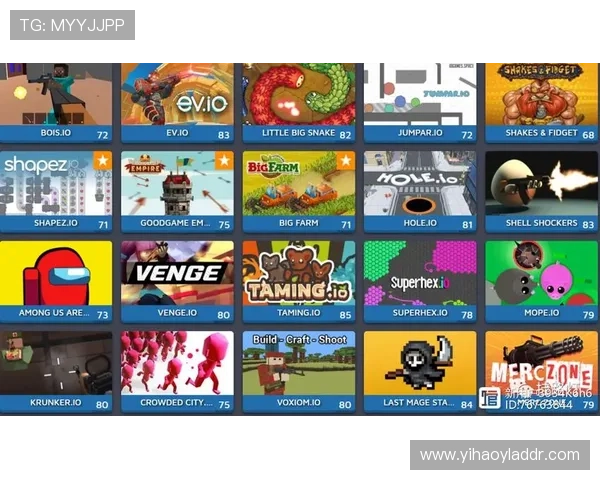This screenshot has height=480, width=600.
Task: Click the GOODGAME EM... title label
Action: pos(175,223)
